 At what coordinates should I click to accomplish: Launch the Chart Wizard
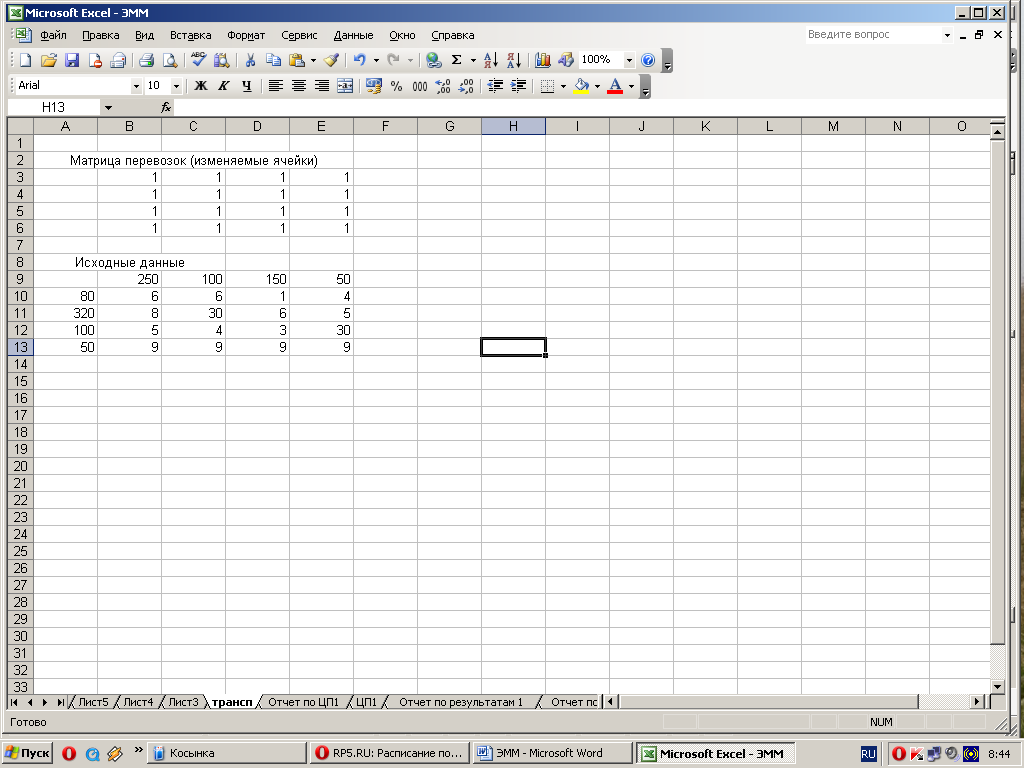pos(543,60)
